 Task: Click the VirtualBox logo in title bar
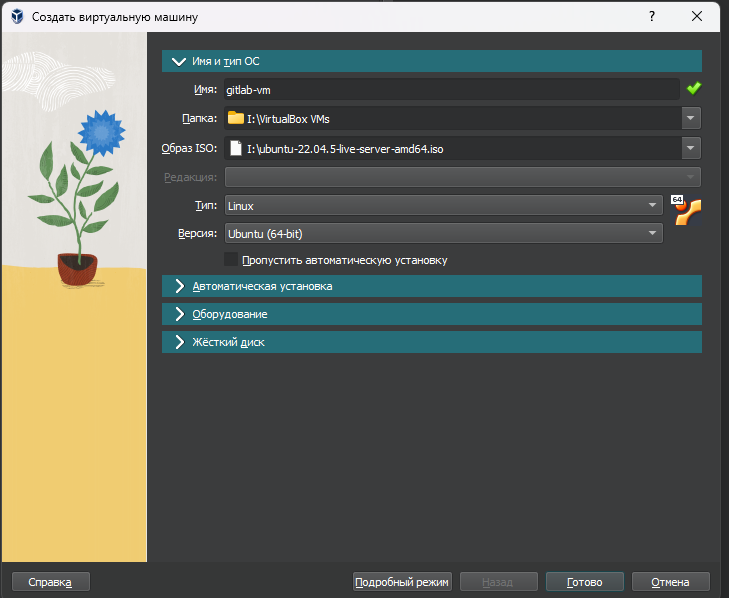click(x=17, y=17)
